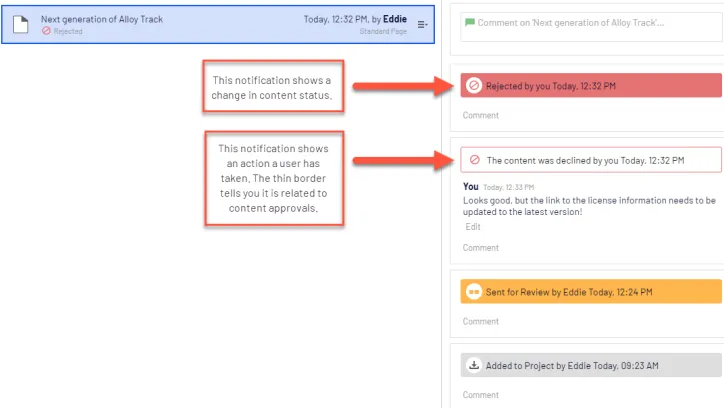The image size is (724, 408).
Task: Click Edit under your comment
Action: [x=473, y=227]
